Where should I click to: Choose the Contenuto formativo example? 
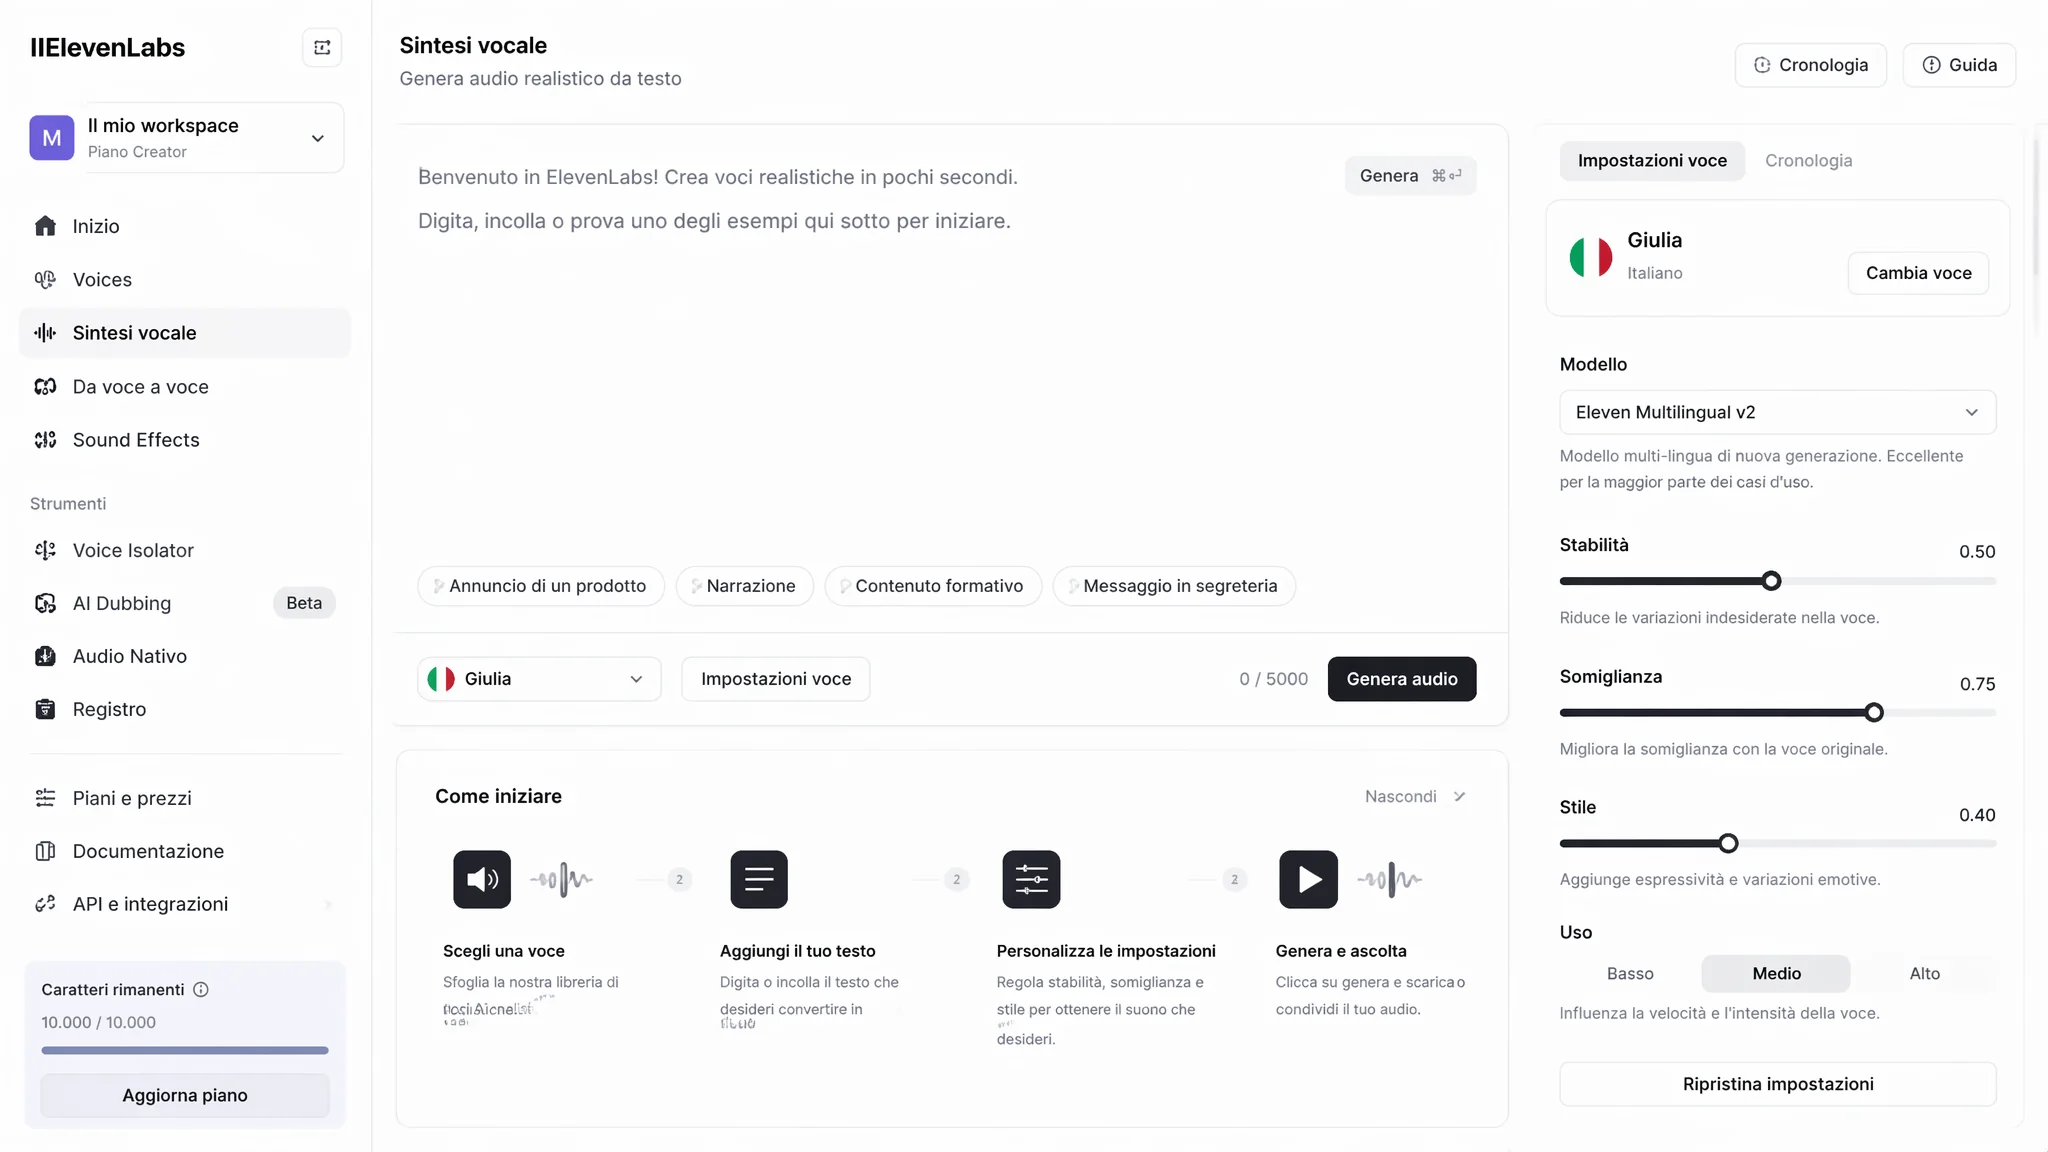pos(933,586)
